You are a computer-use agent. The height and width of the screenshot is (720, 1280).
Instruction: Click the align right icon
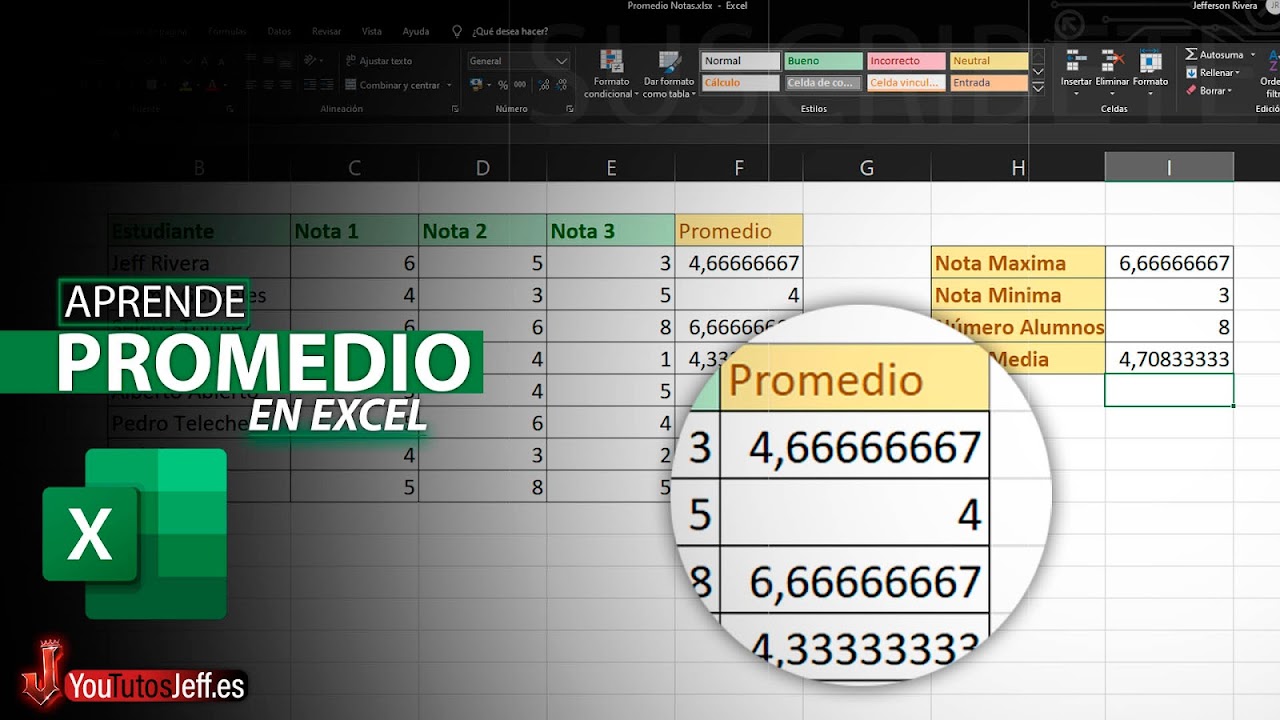pyautogui.click(x=285, y=85)
